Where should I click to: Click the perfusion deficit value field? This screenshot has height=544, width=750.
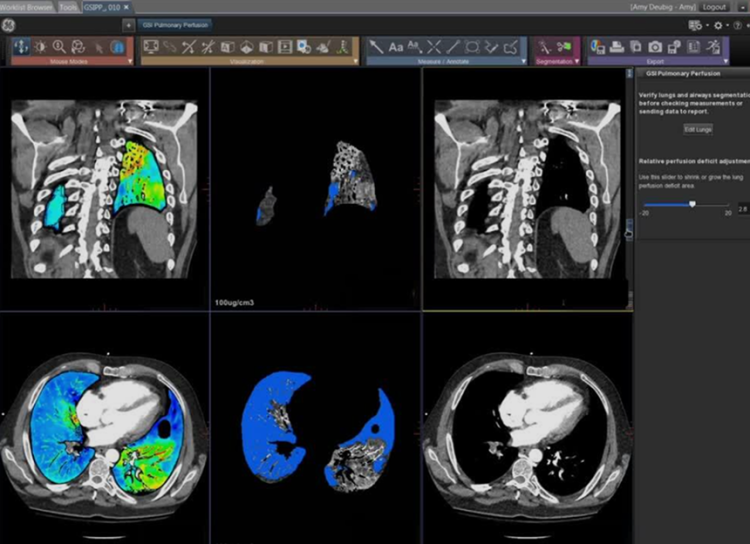click(743, 209)
